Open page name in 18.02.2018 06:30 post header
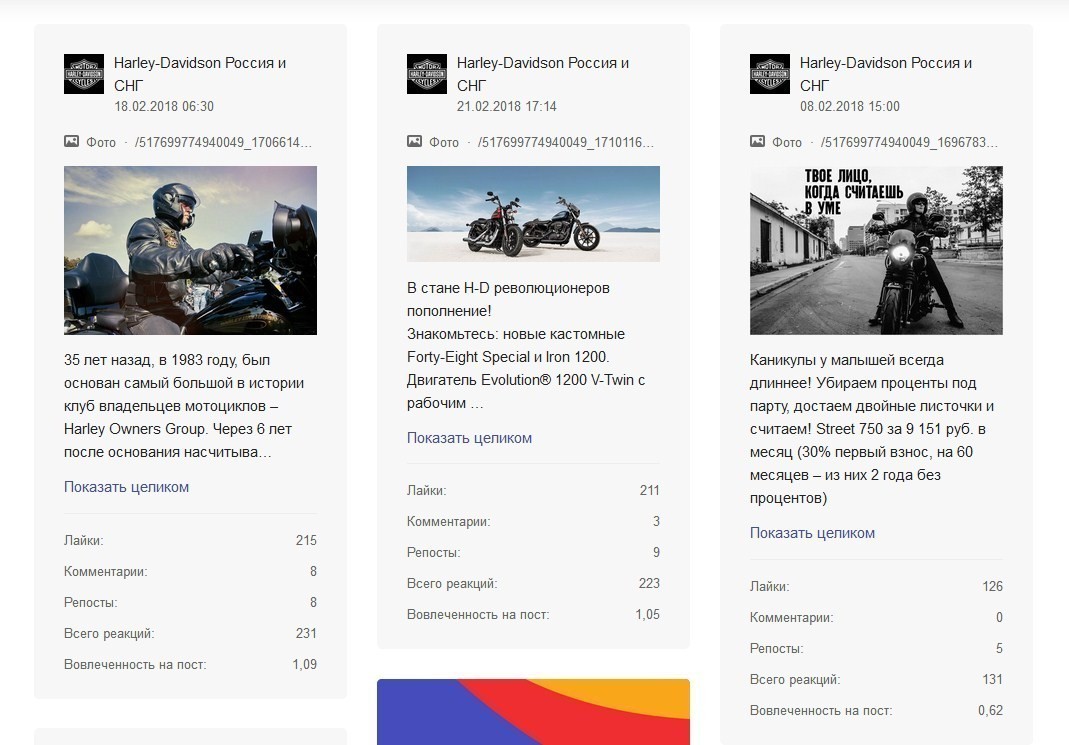The width and height of the screenshot is (1069, 745). tap(200, 74)
